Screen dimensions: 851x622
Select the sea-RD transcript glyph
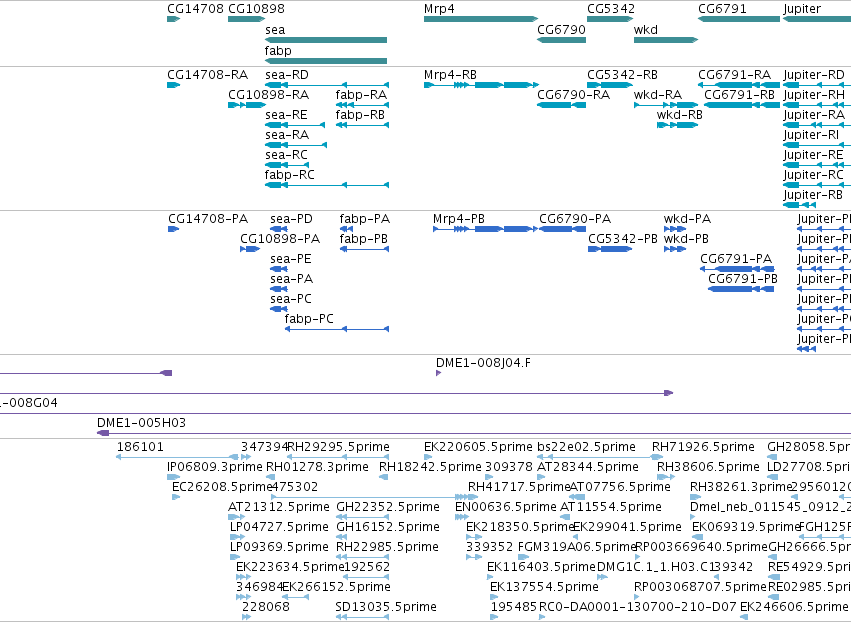pos(327,85)
